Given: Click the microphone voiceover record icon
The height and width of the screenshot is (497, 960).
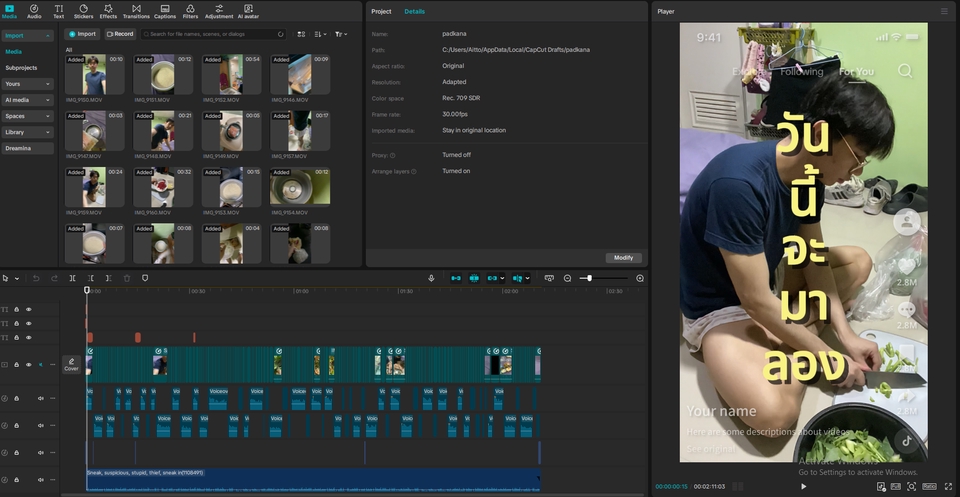Looking at the screenshot, I should pyautogui.click(x=431, y=278).
